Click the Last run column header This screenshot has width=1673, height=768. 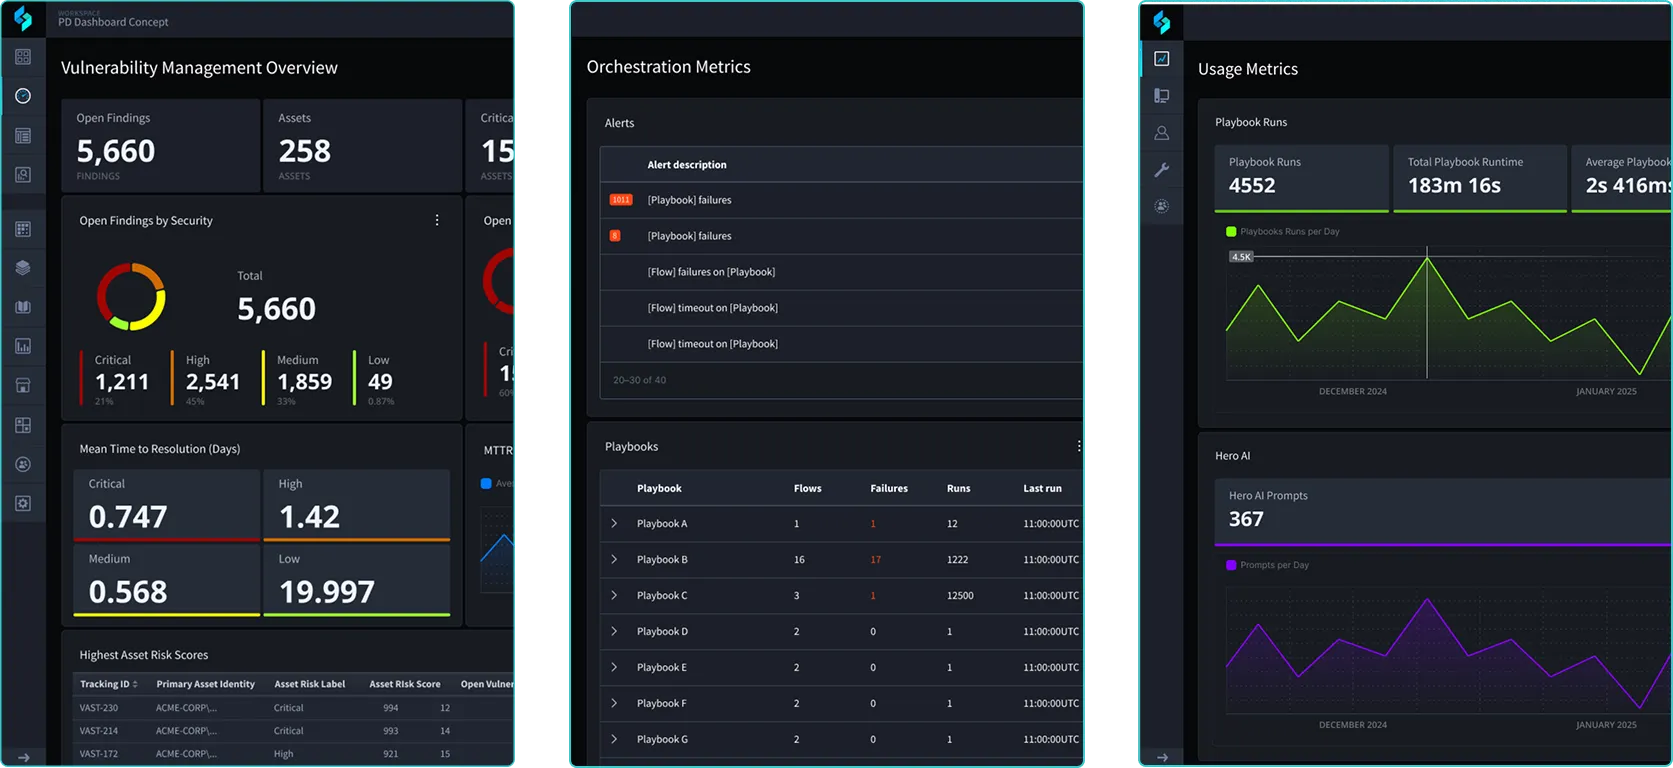tap(1042, 488)
